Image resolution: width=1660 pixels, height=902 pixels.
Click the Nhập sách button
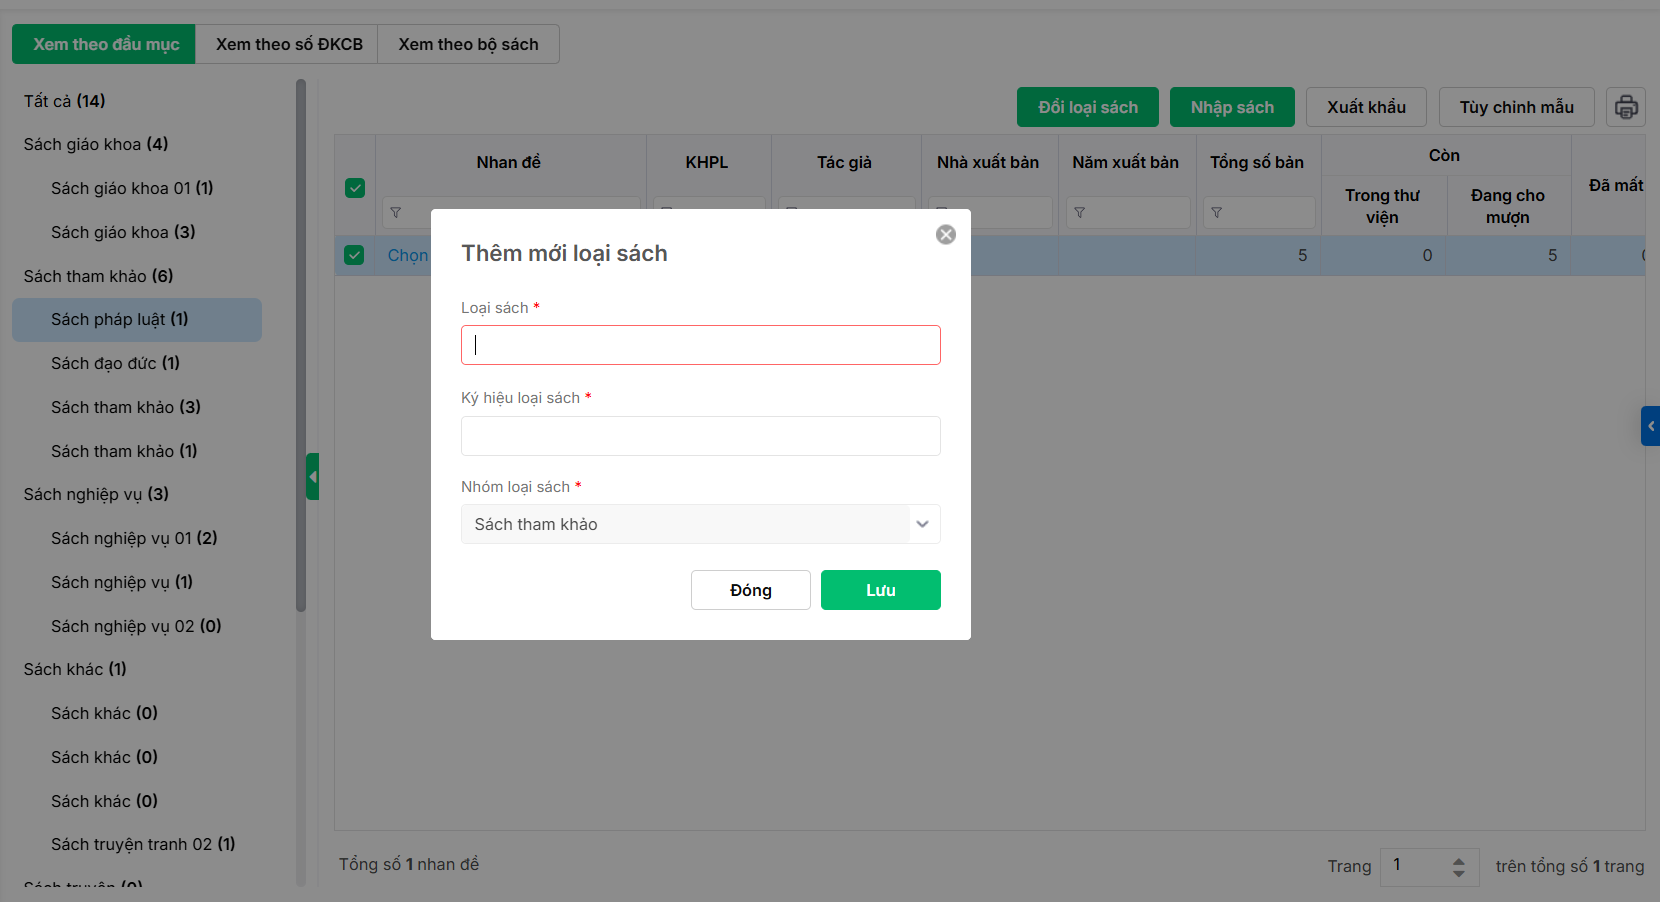pyautogui.click(x=1232, y=107)
